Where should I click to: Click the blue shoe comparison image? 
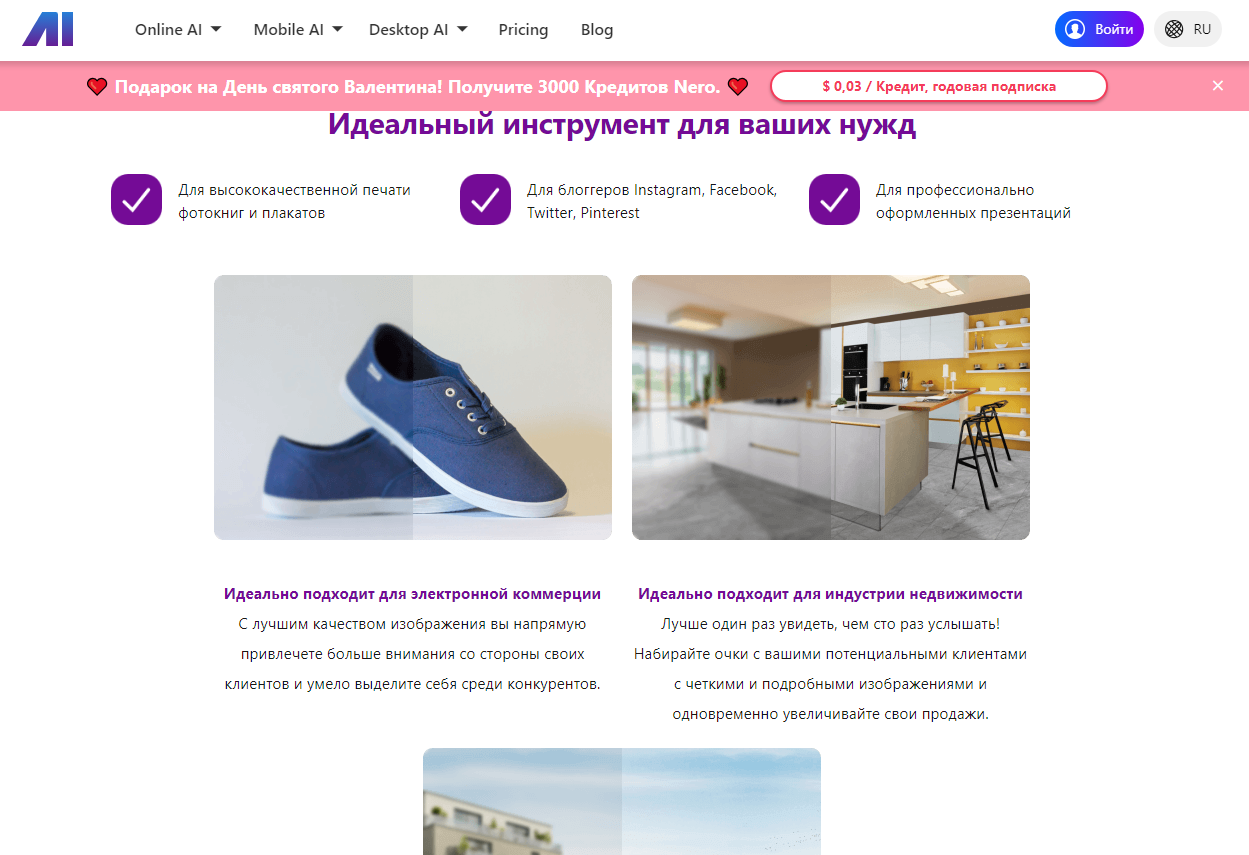point(413,407)
